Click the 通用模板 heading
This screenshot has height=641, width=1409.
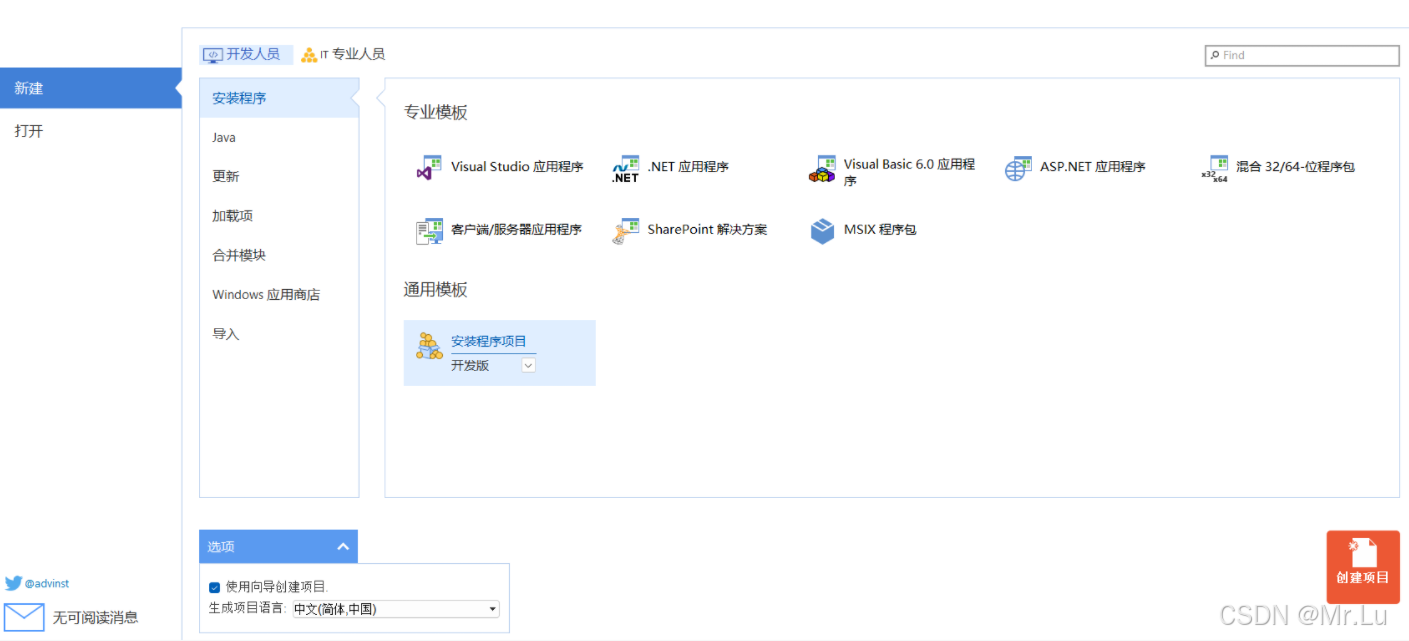435,290
